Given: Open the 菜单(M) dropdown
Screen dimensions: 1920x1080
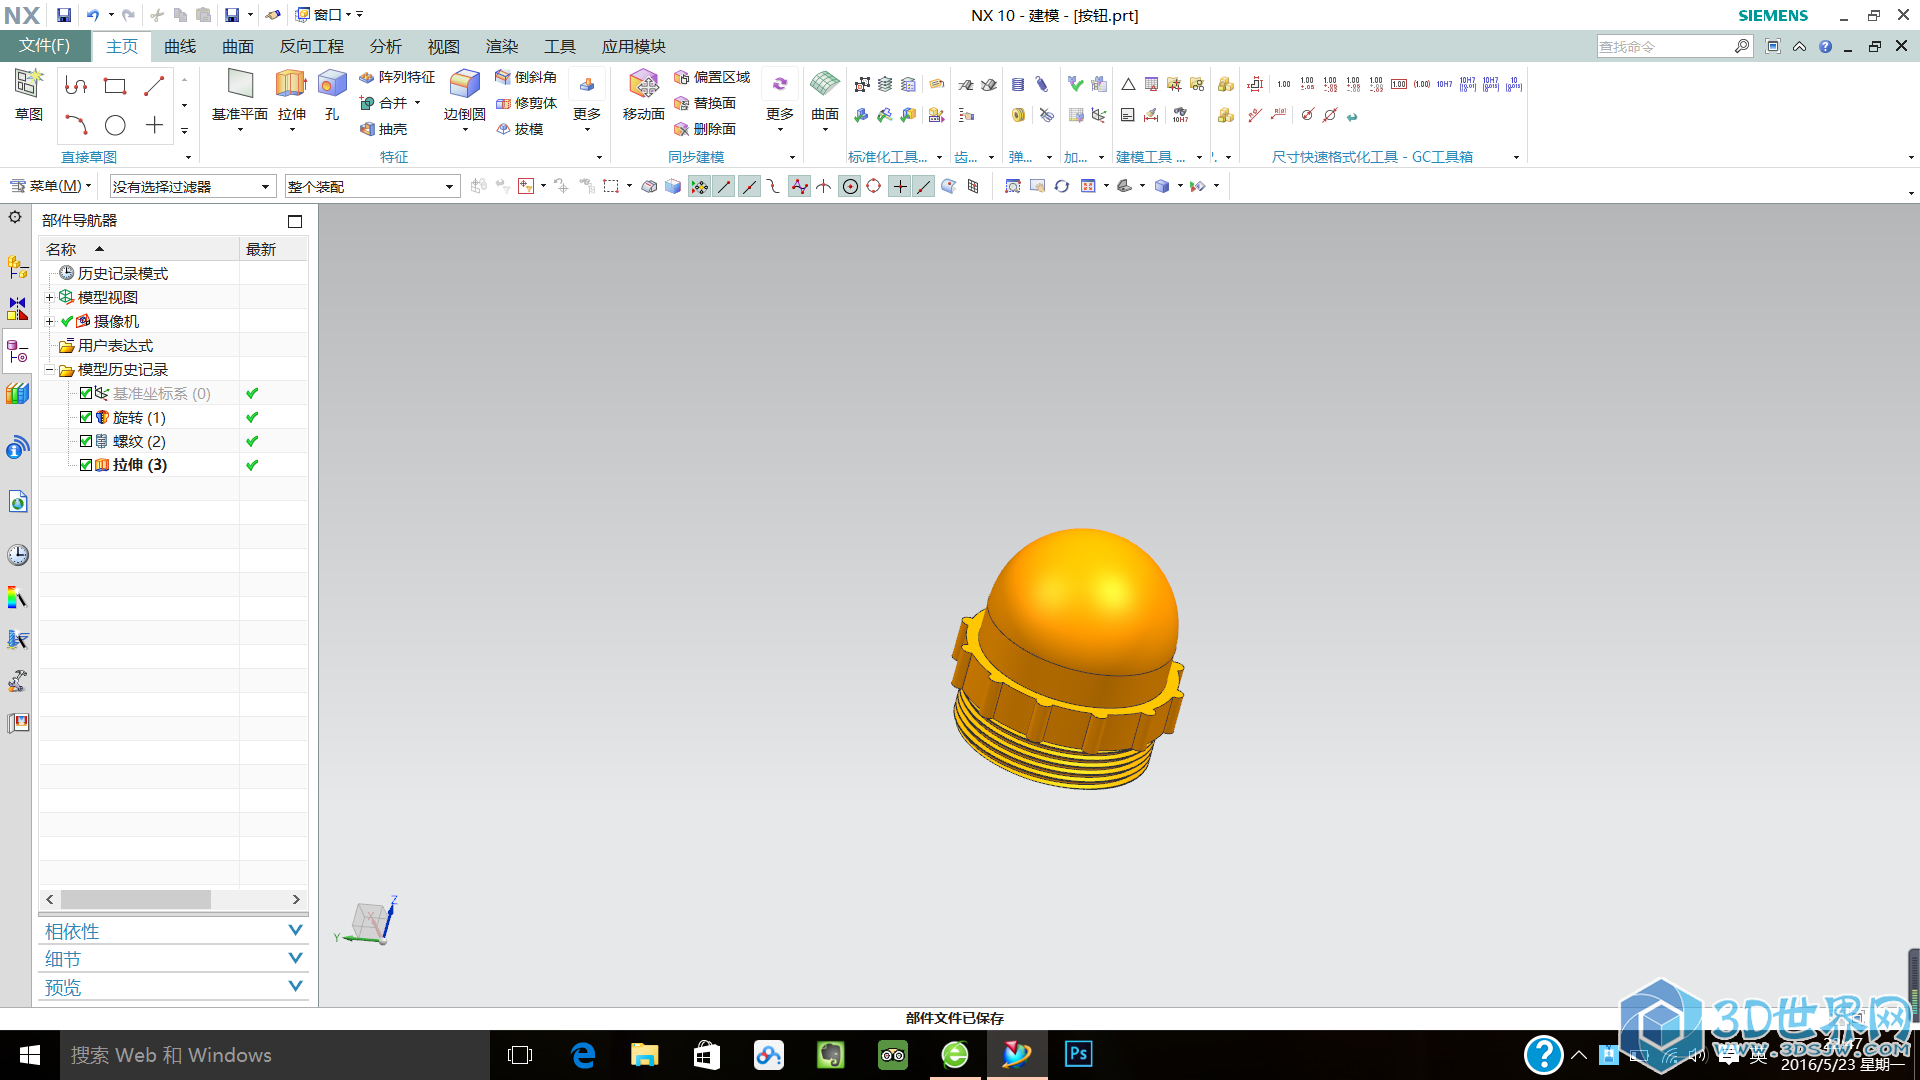Looking at the screenshot, I should [51, 186].
